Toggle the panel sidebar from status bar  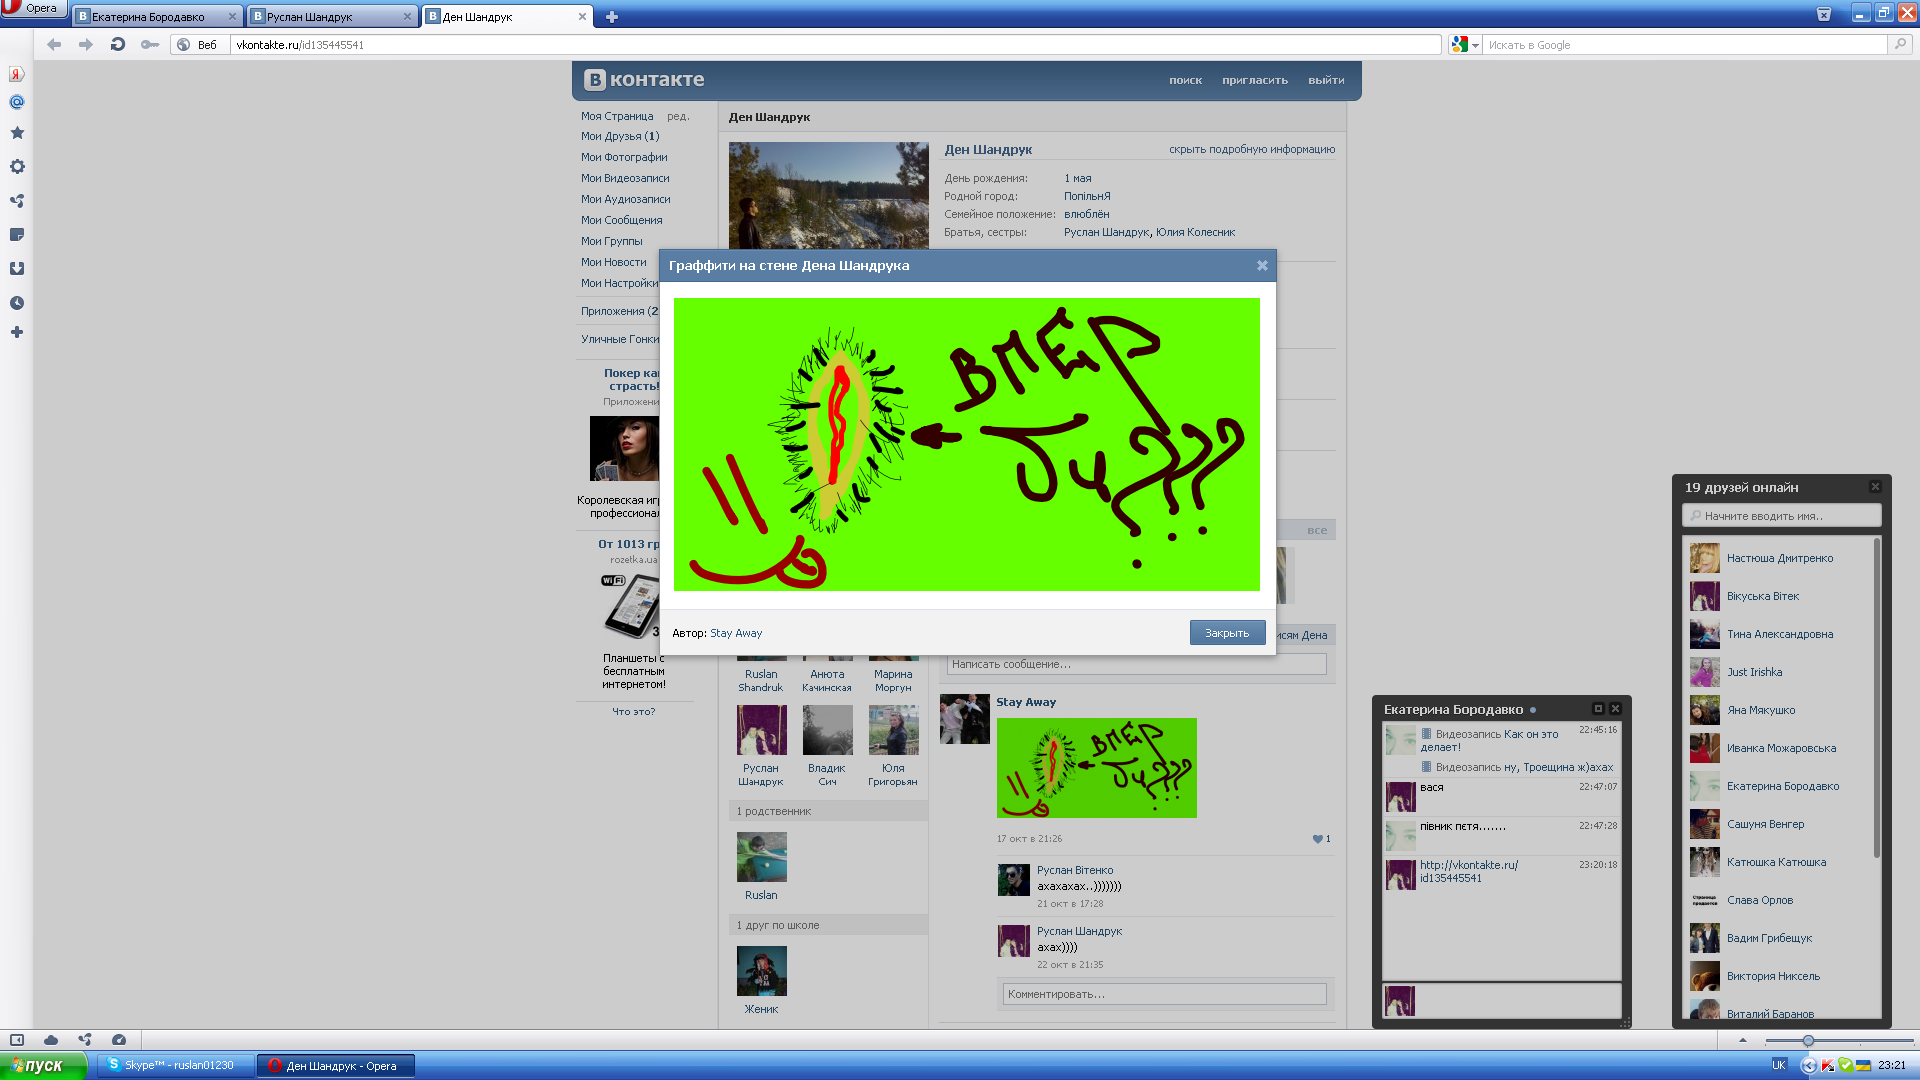17,1040
